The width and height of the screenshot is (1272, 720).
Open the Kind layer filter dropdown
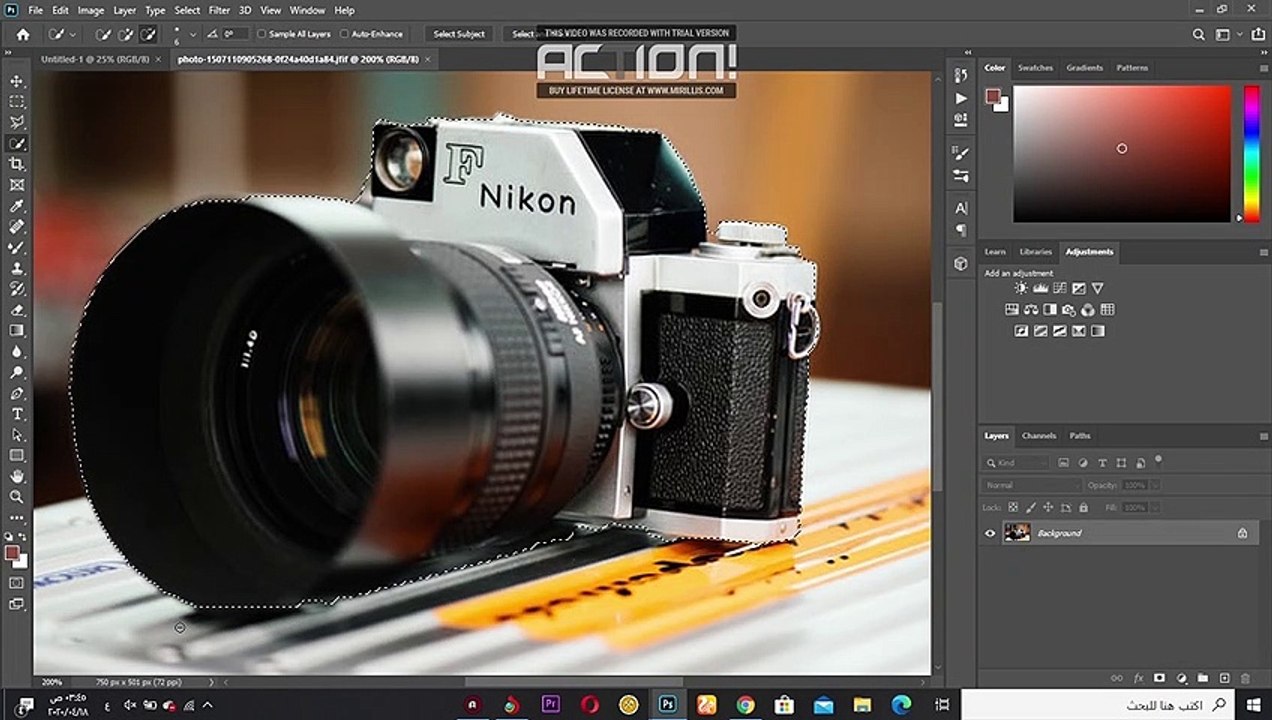(x=1017, y=463)
